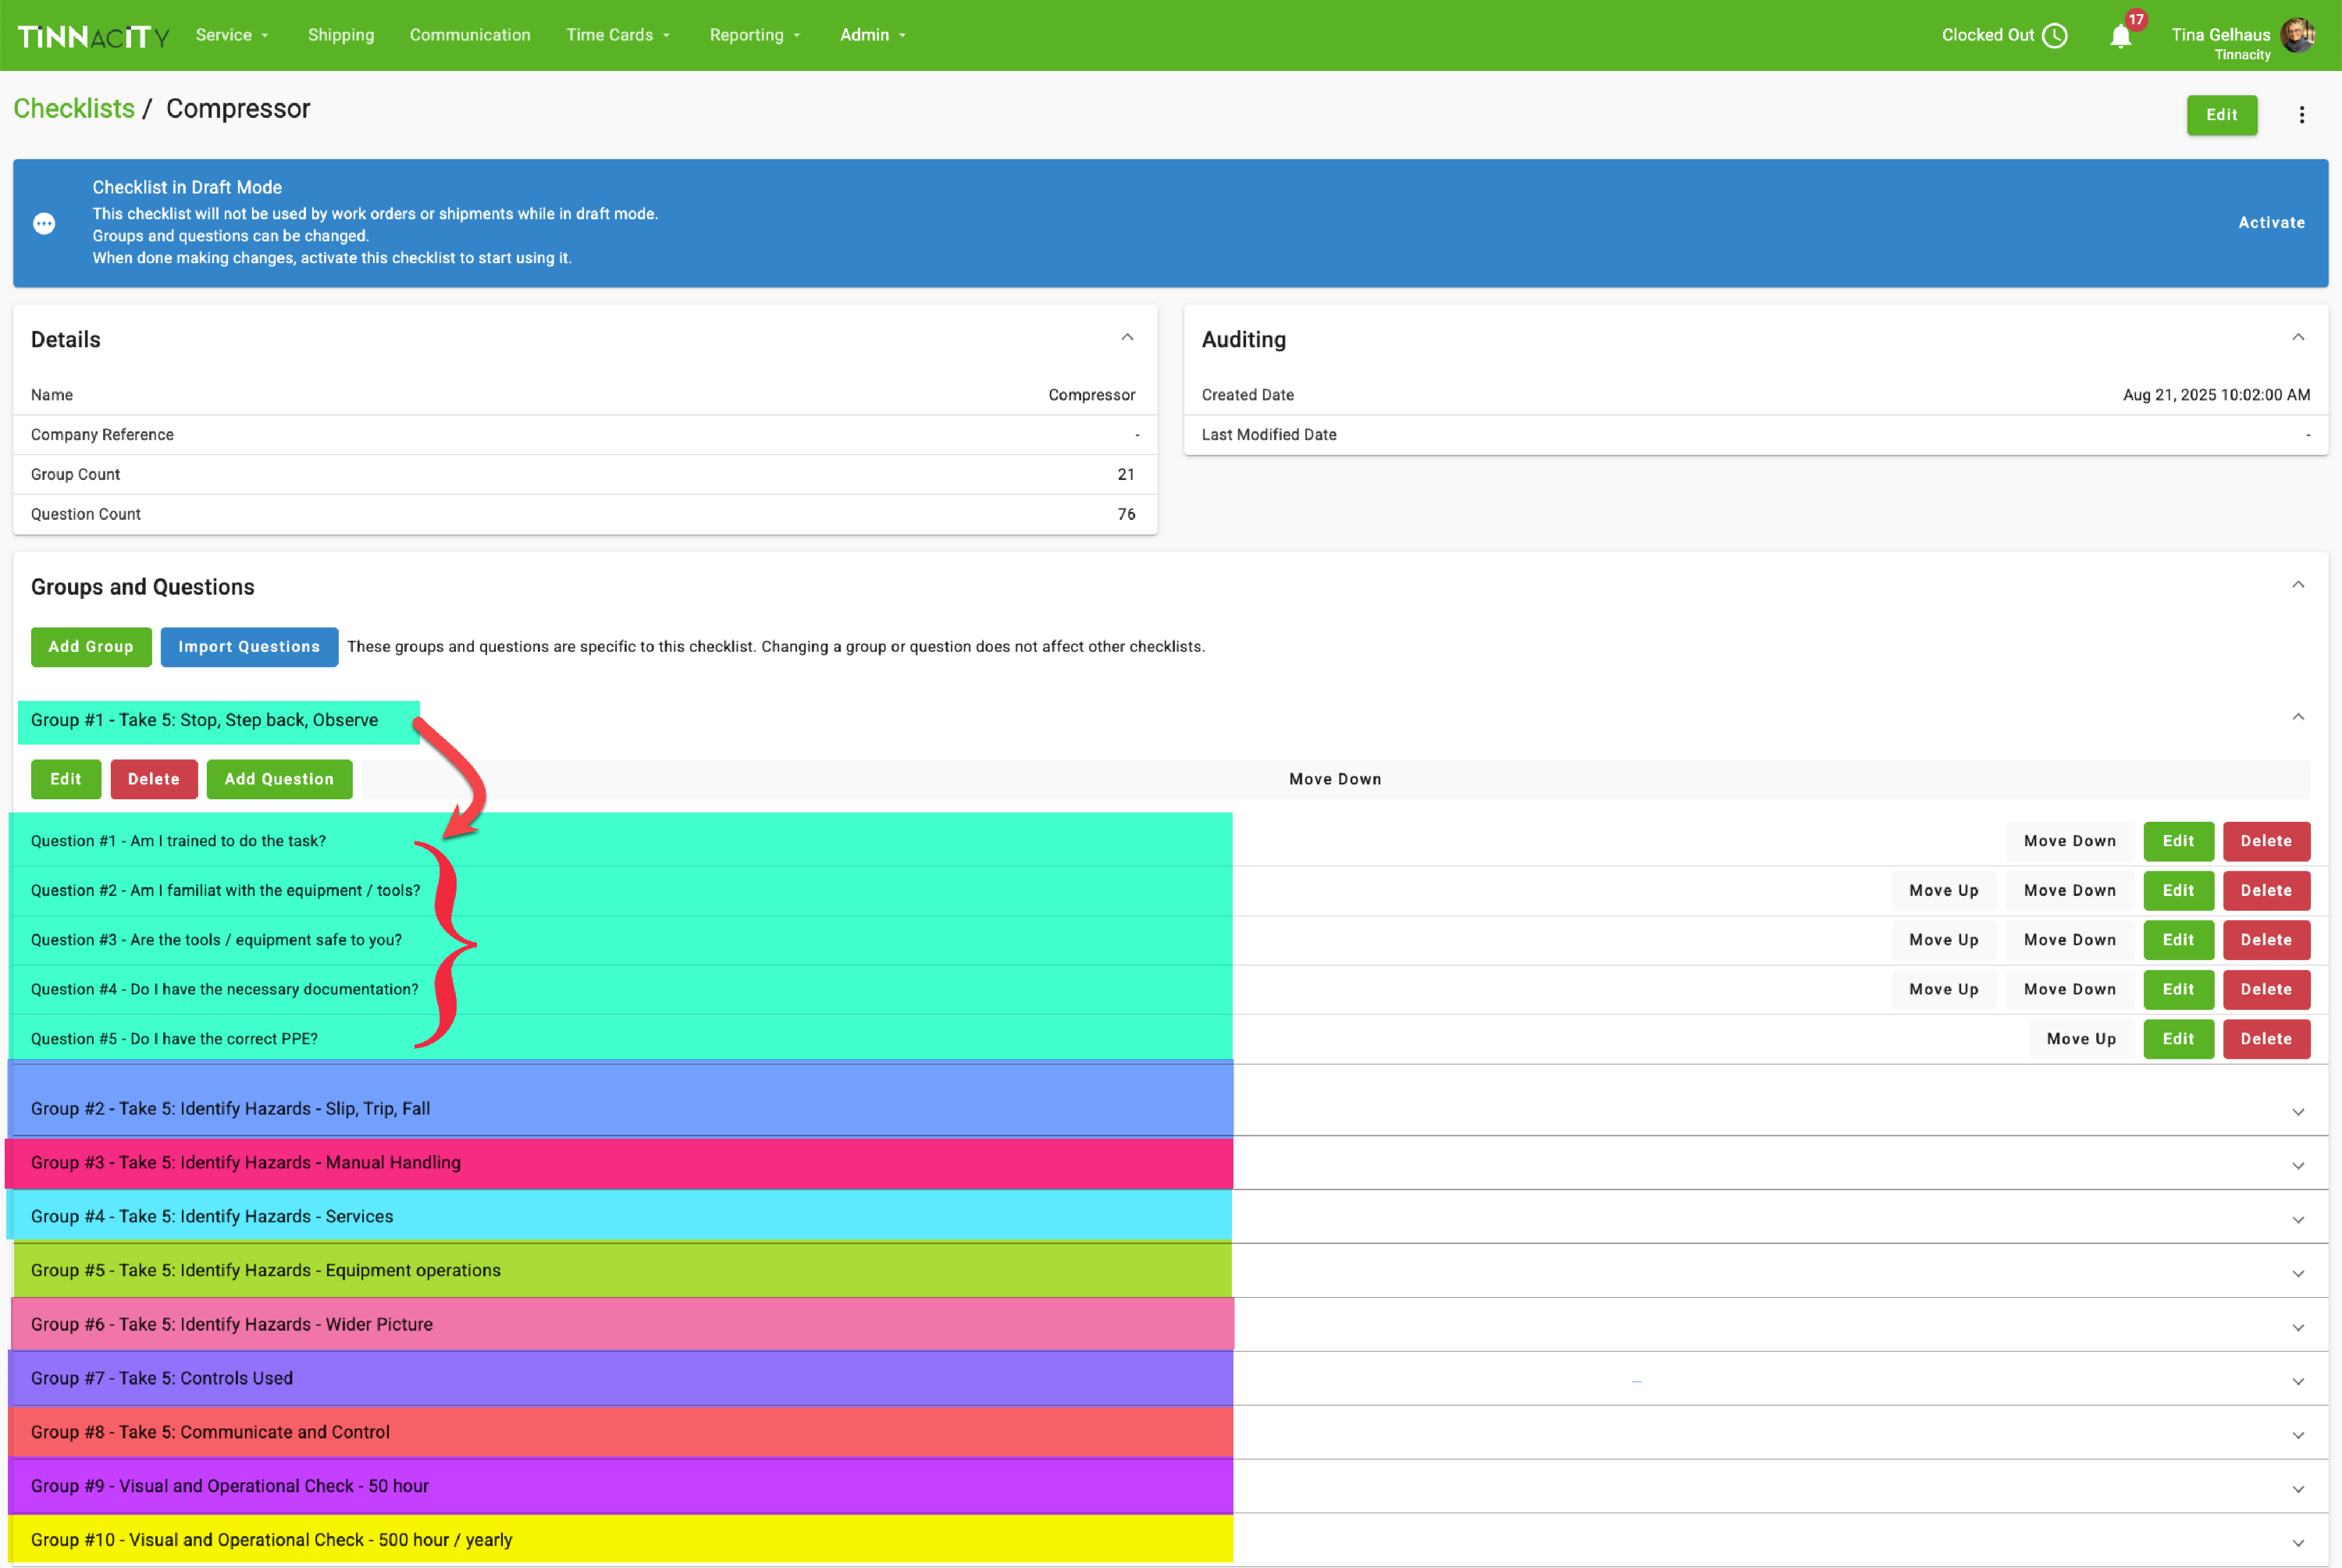Open the Reporting menu
The image size is (2342, 1568).
coord(755,35)
